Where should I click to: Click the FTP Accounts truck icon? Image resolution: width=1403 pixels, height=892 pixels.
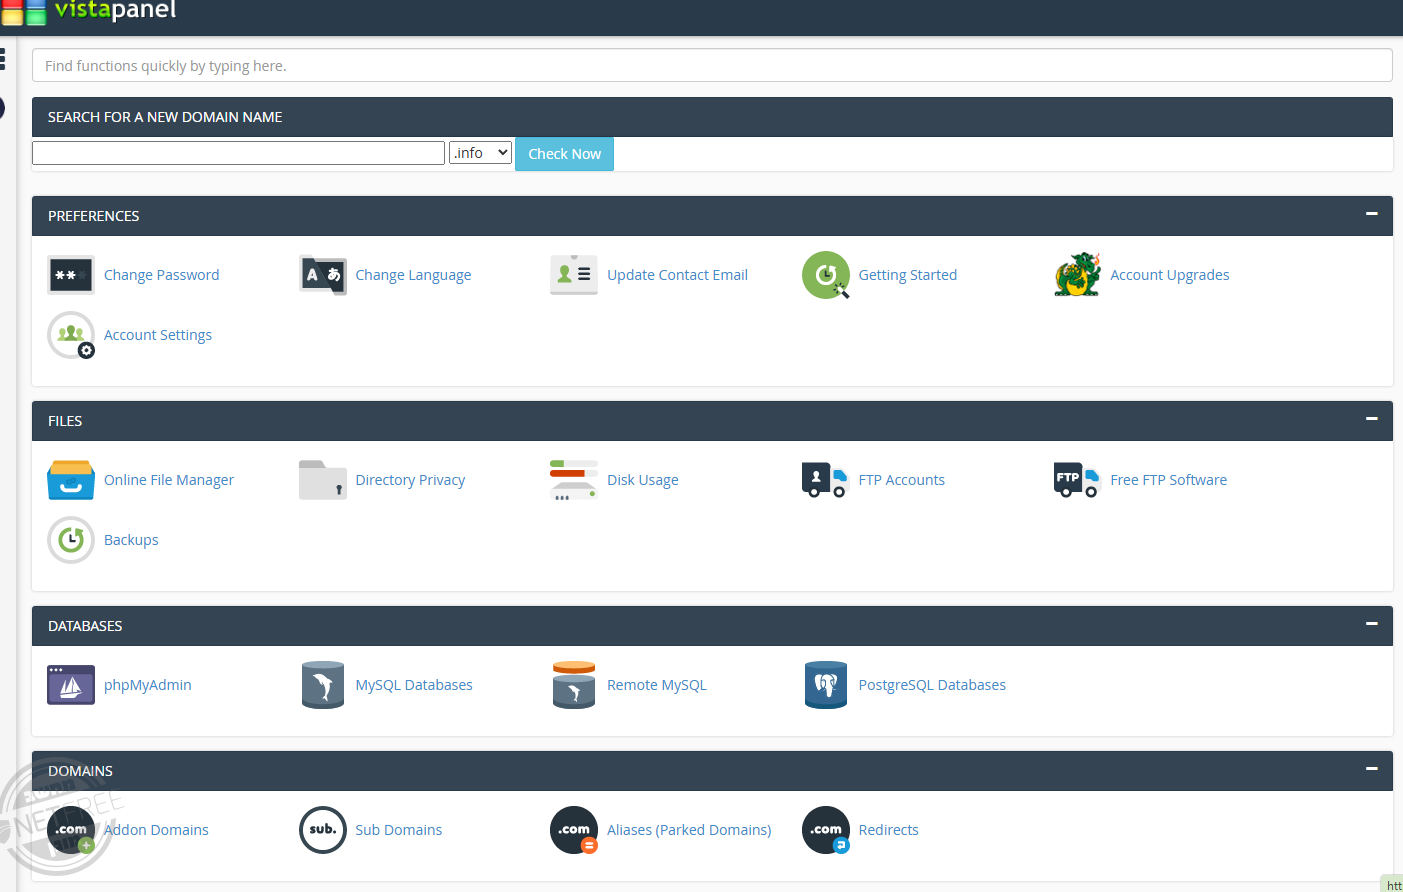pyautogui.click(x=825, y=480)
